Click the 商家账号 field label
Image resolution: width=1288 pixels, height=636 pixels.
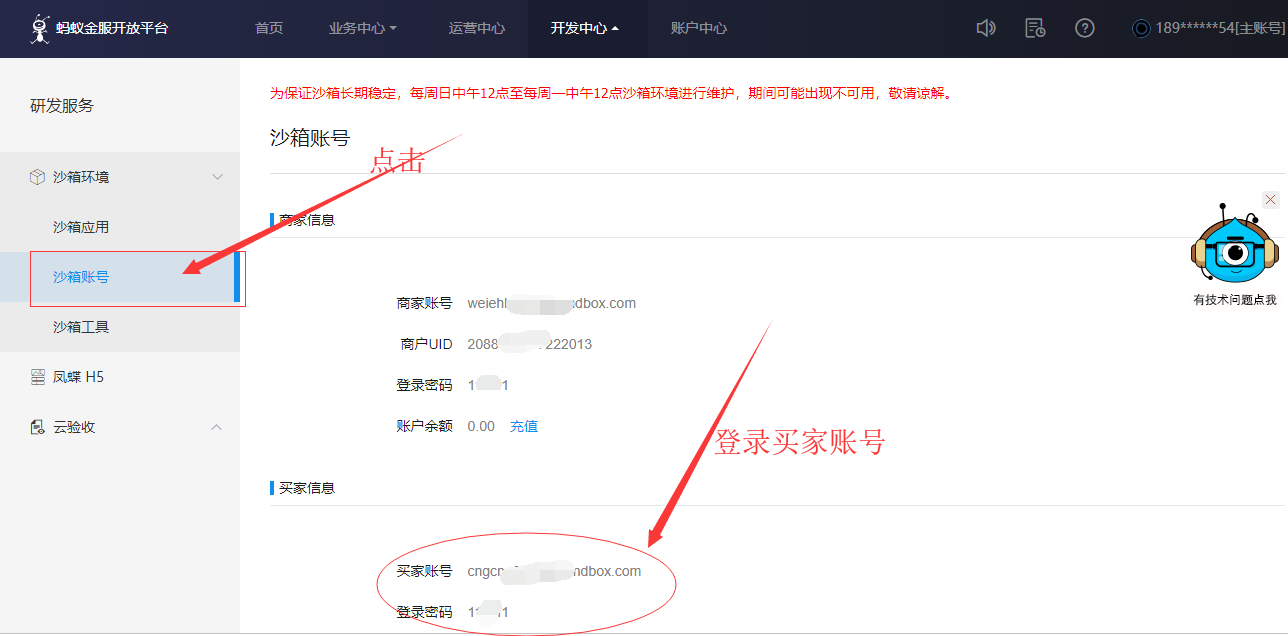pos(424,303)
